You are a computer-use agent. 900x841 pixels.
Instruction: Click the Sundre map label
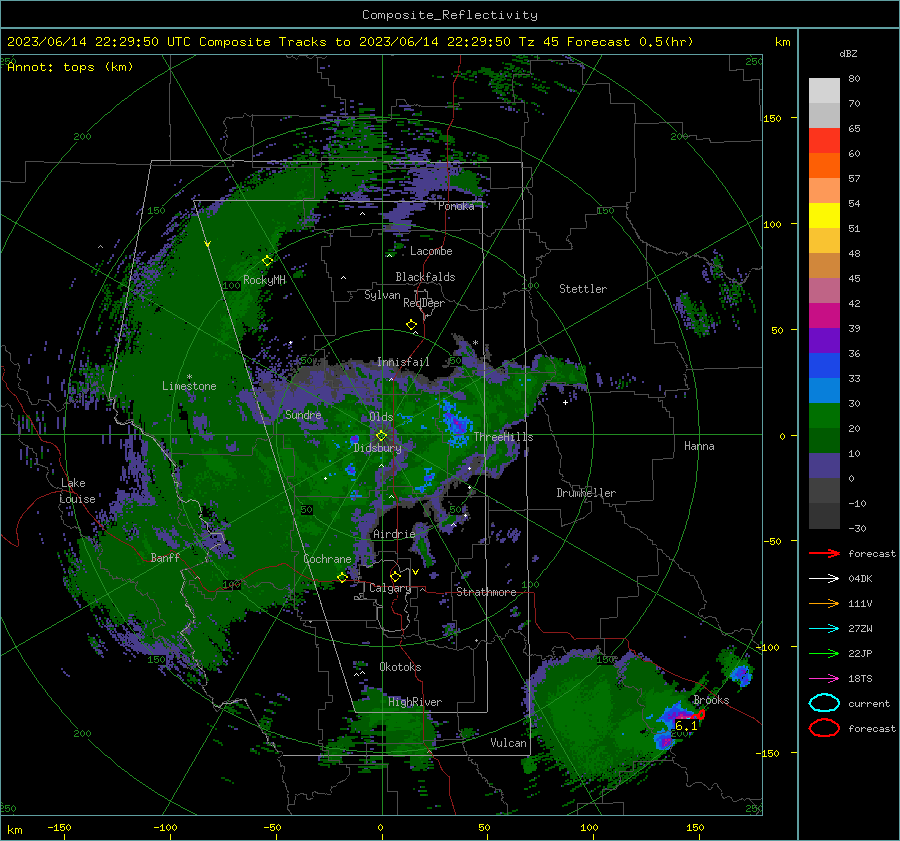coord(303,414)
